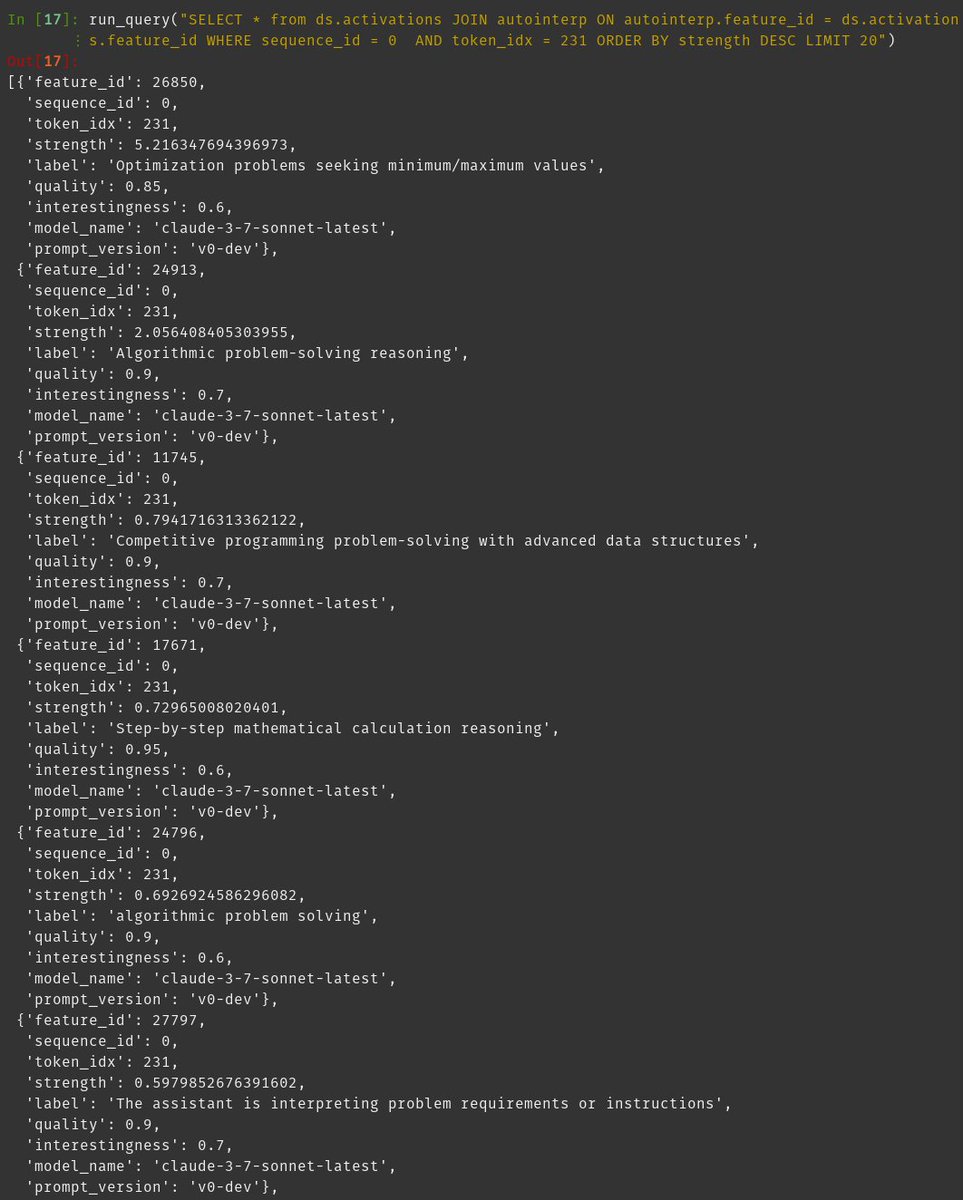Viewport: 963px width, 1200px height.
Task: Click the 'assistant is interpreting problem requirements' label
Action: 420,1104
